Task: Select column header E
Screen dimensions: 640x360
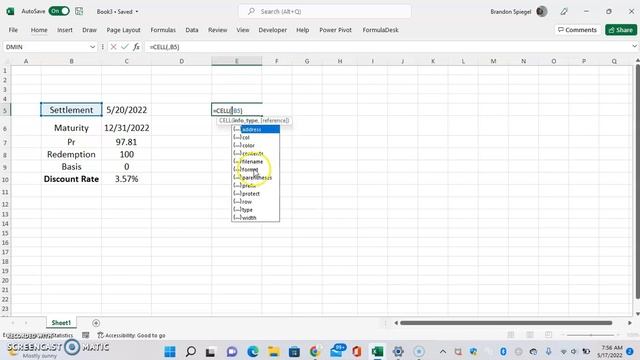Action: [x=236, y=61]
